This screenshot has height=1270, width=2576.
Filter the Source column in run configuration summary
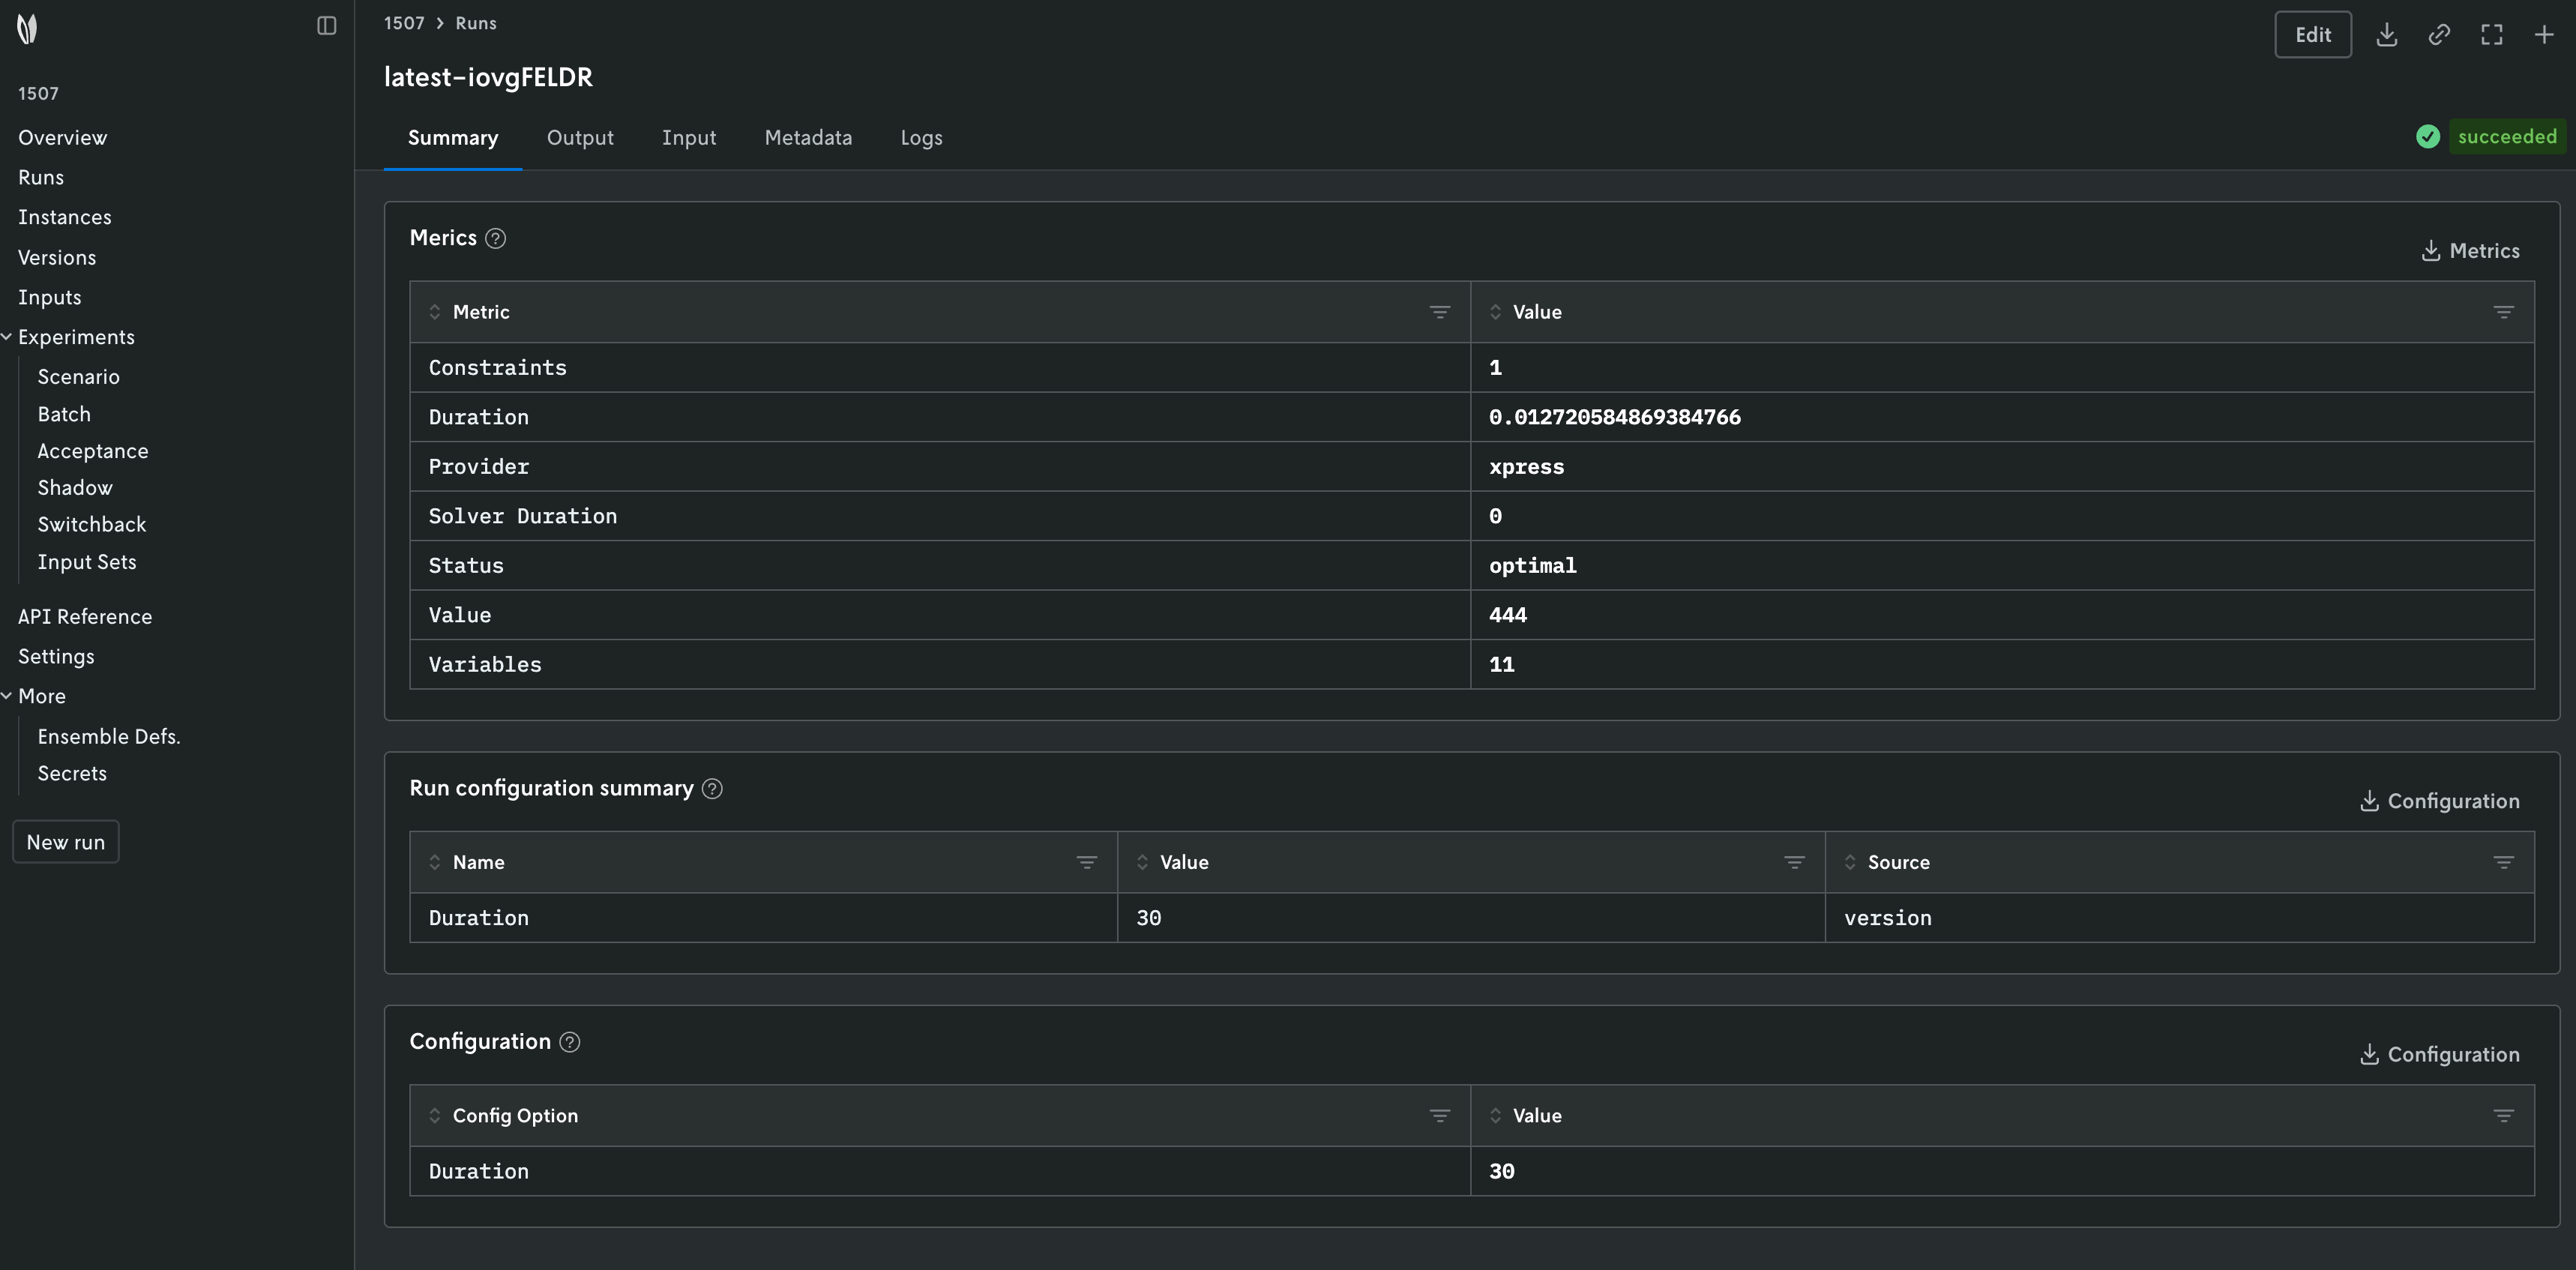click(2503, 862)
